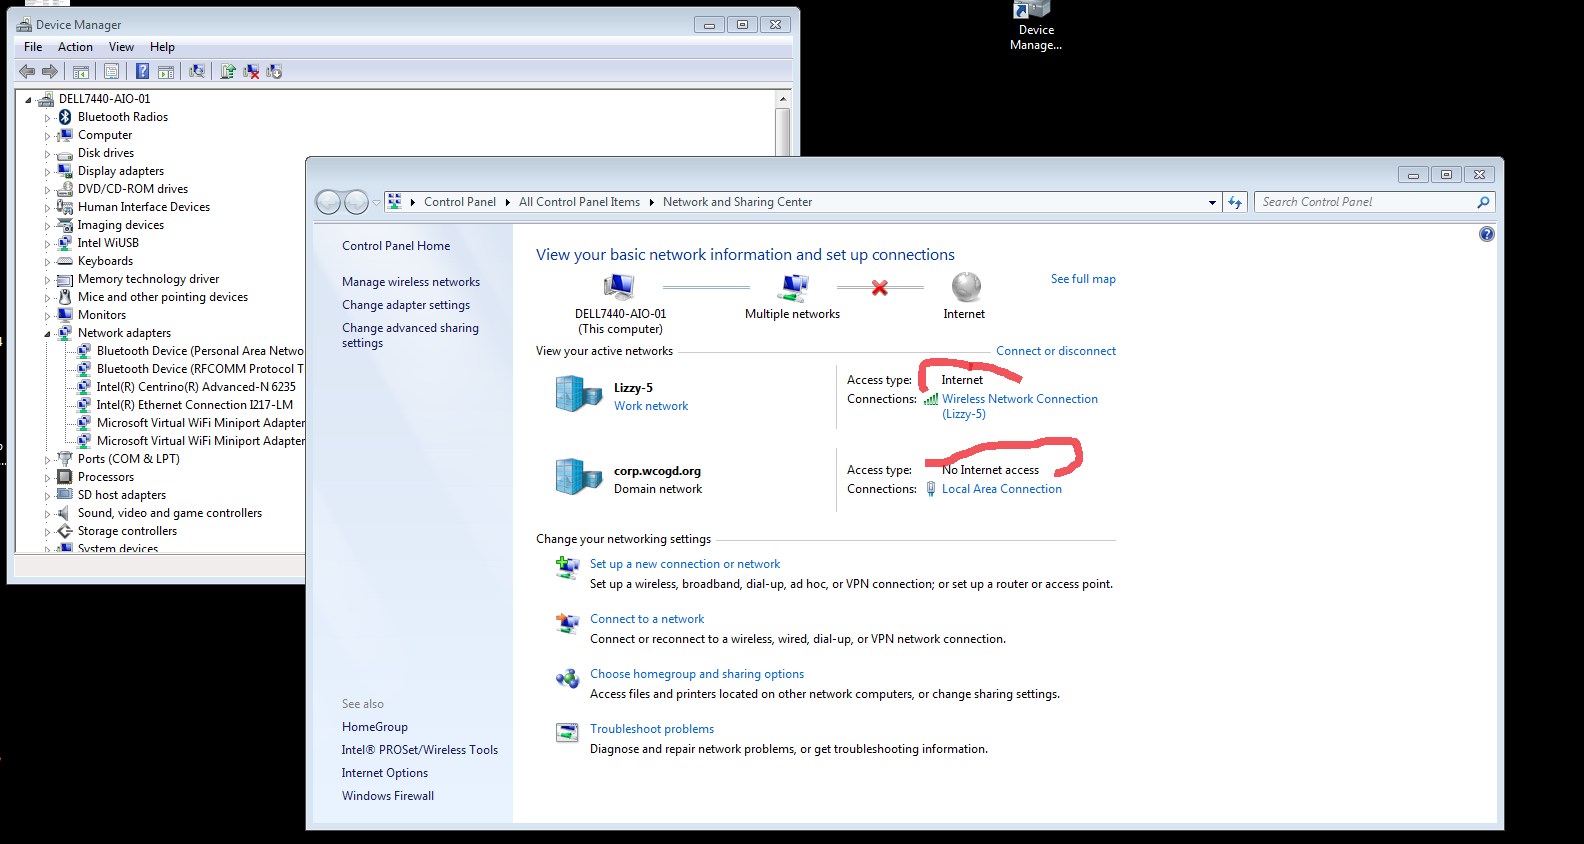Open Intel PROSet/Wireless Tools link
The width and height of the screenshot is (1584, 844).
[x=420, y=750]
